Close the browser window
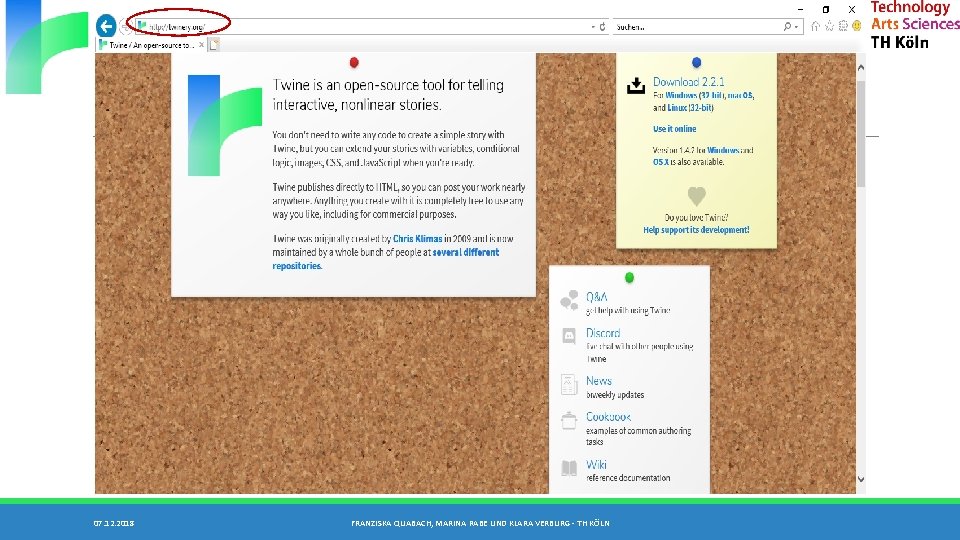The height and width of the screenshot is (540, 960). (x=852, y=10)
